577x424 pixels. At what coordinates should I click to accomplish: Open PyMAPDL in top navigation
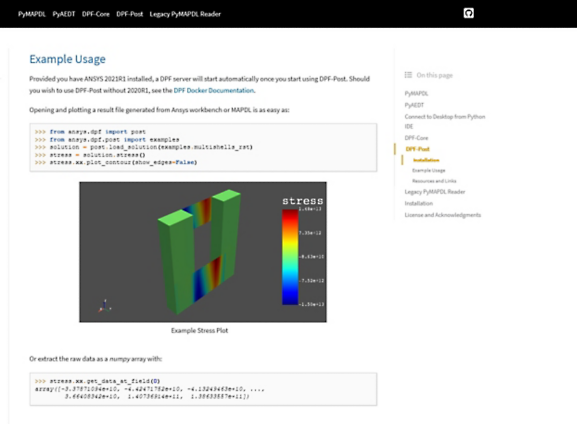pos(32,14)
